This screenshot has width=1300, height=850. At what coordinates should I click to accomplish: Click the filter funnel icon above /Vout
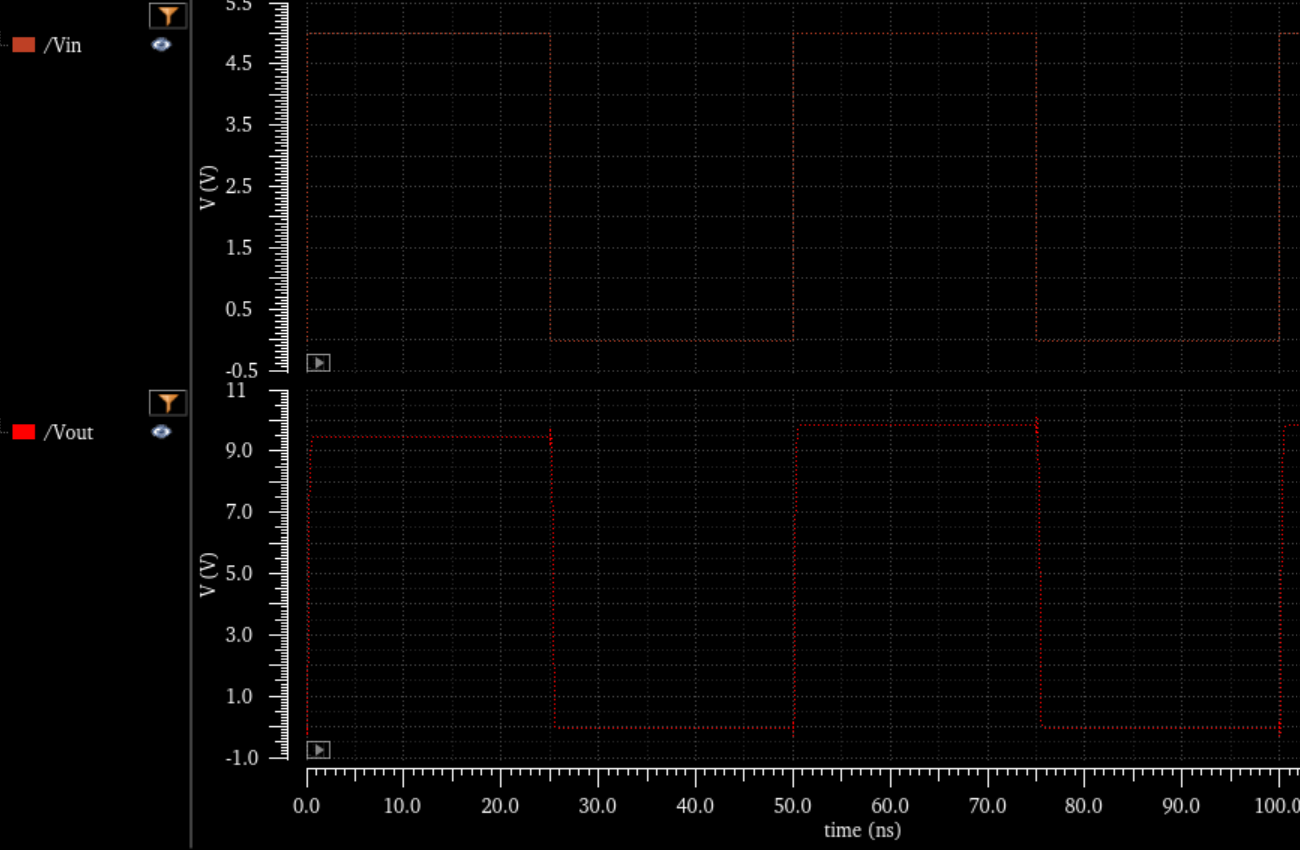[168, 402]
